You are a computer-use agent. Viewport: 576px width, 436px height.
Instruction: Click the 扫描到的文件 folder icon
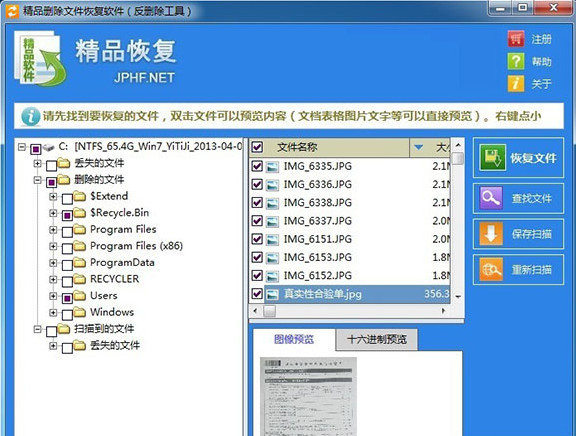[64, 329]
